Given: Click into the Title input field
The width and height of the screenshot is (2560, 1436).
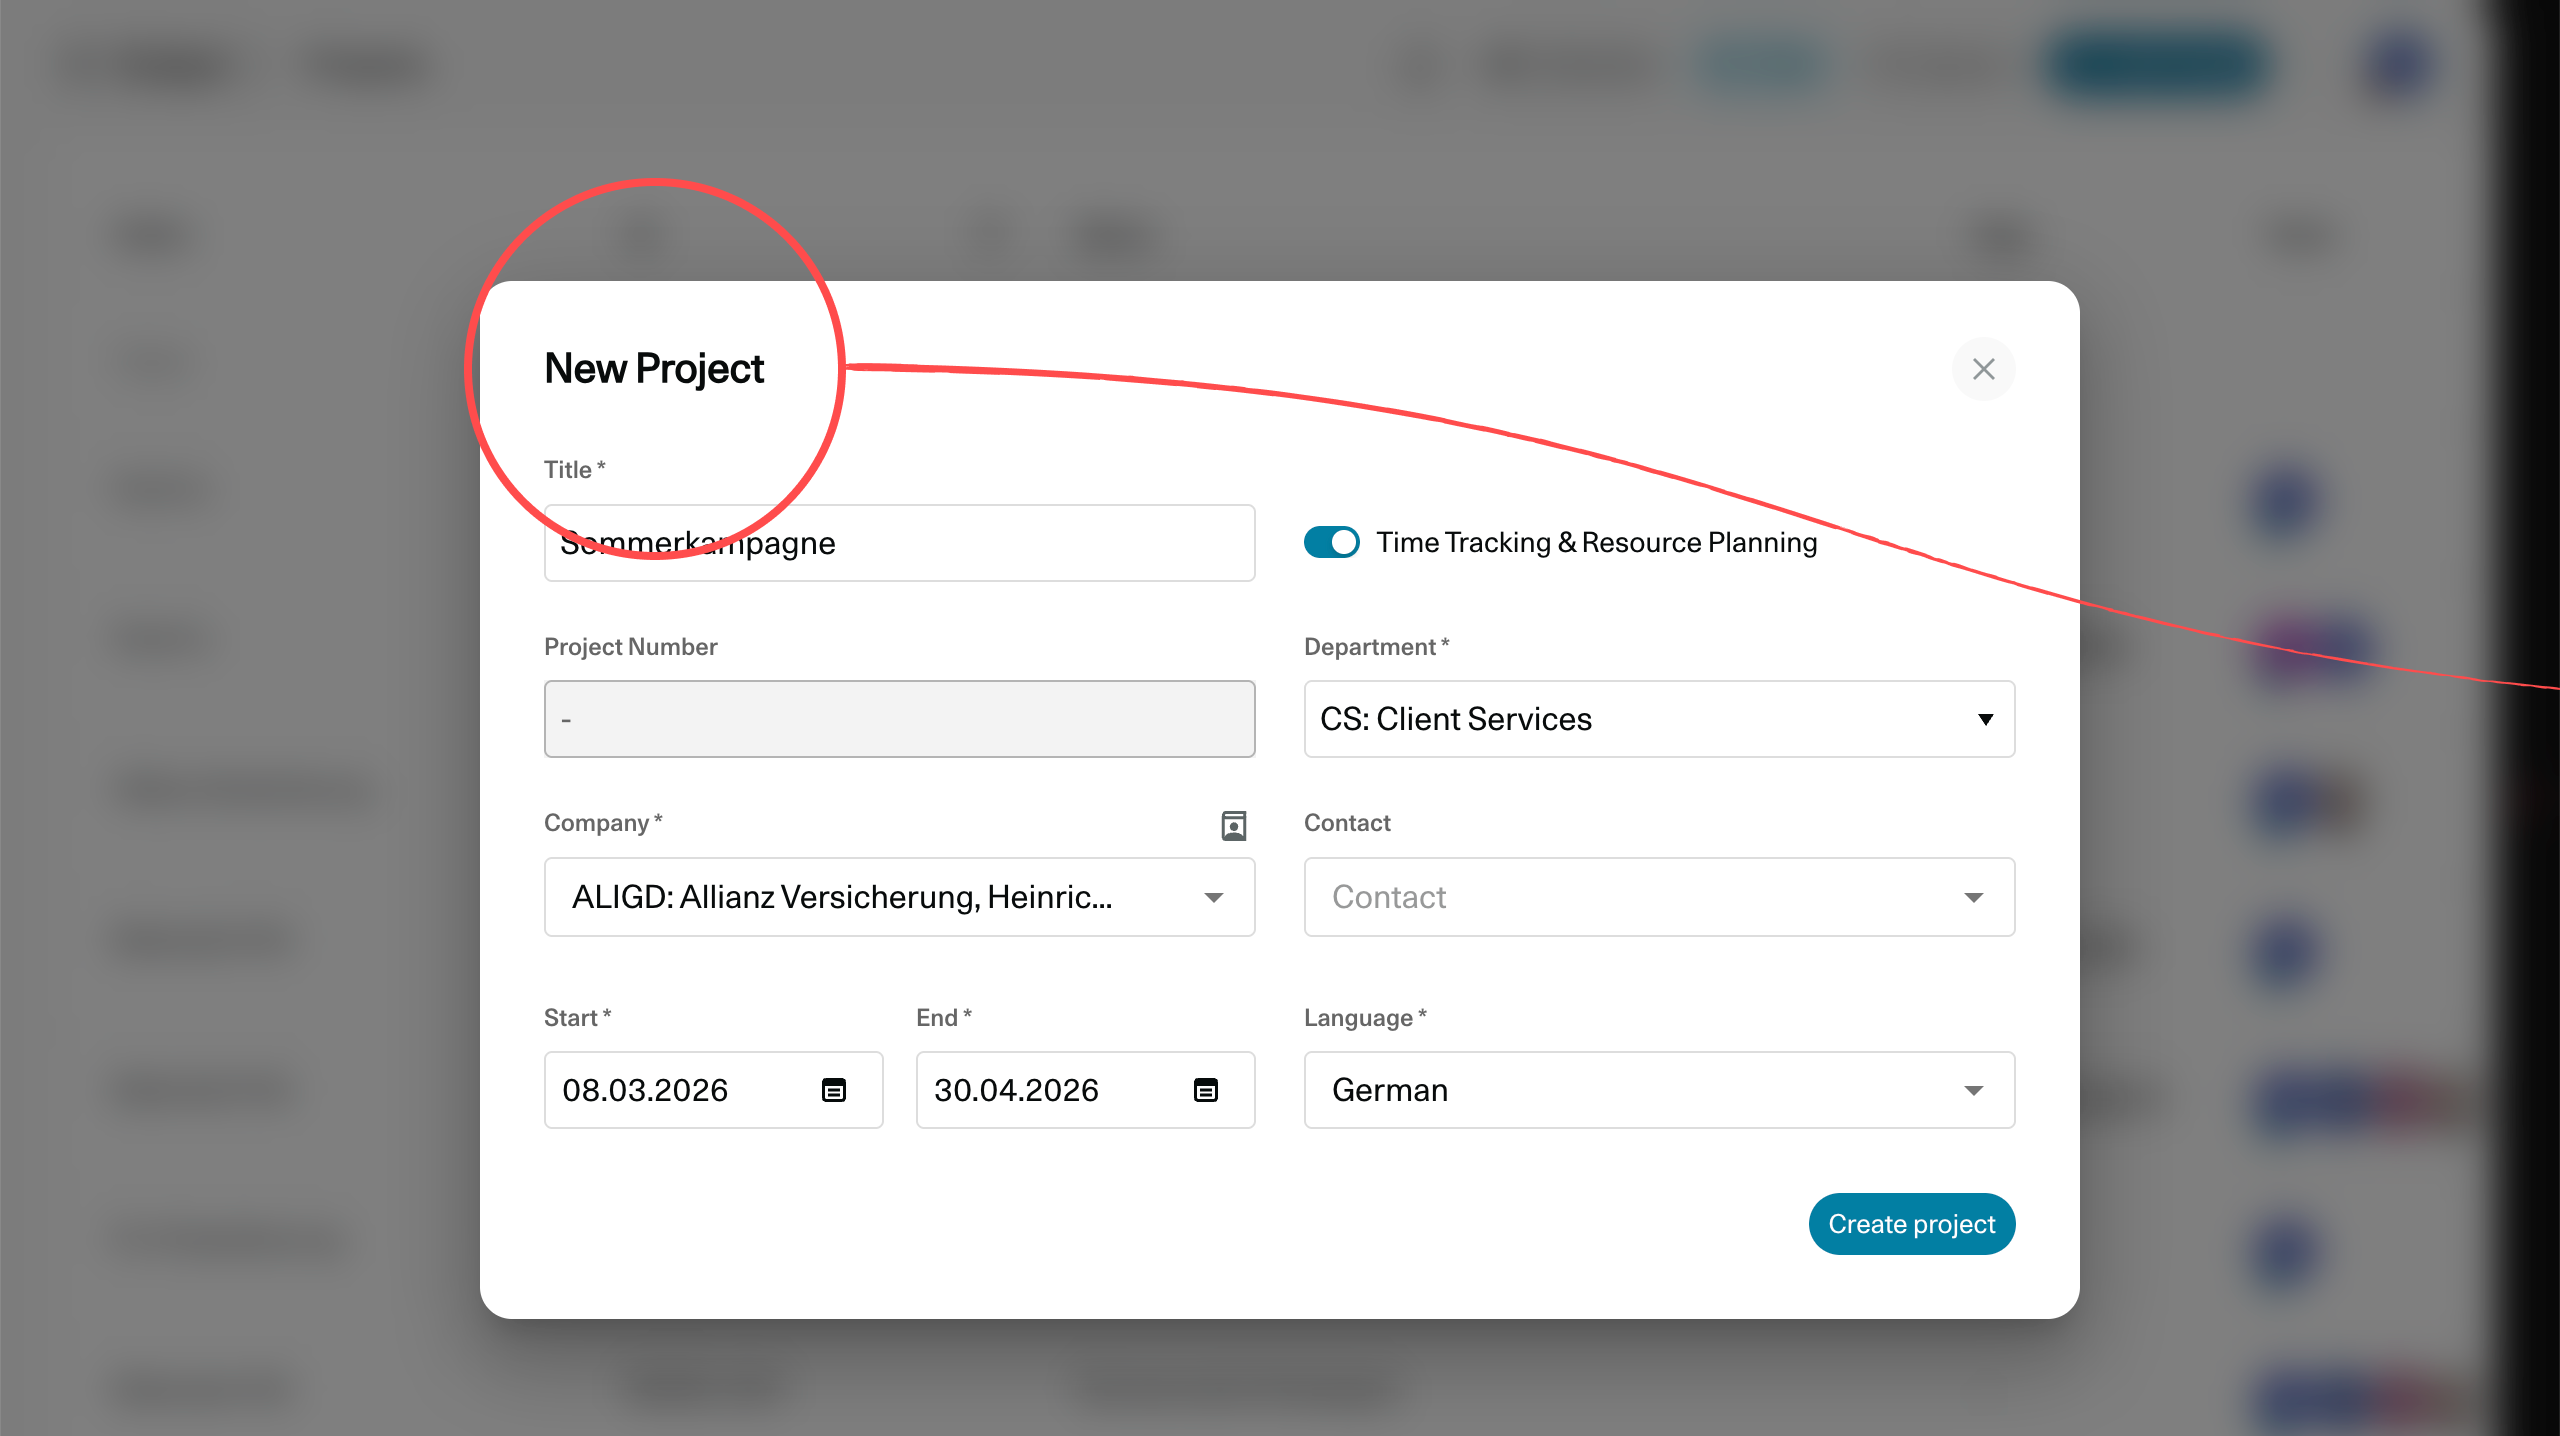Looking at the screenshot, I should 1000,543.
